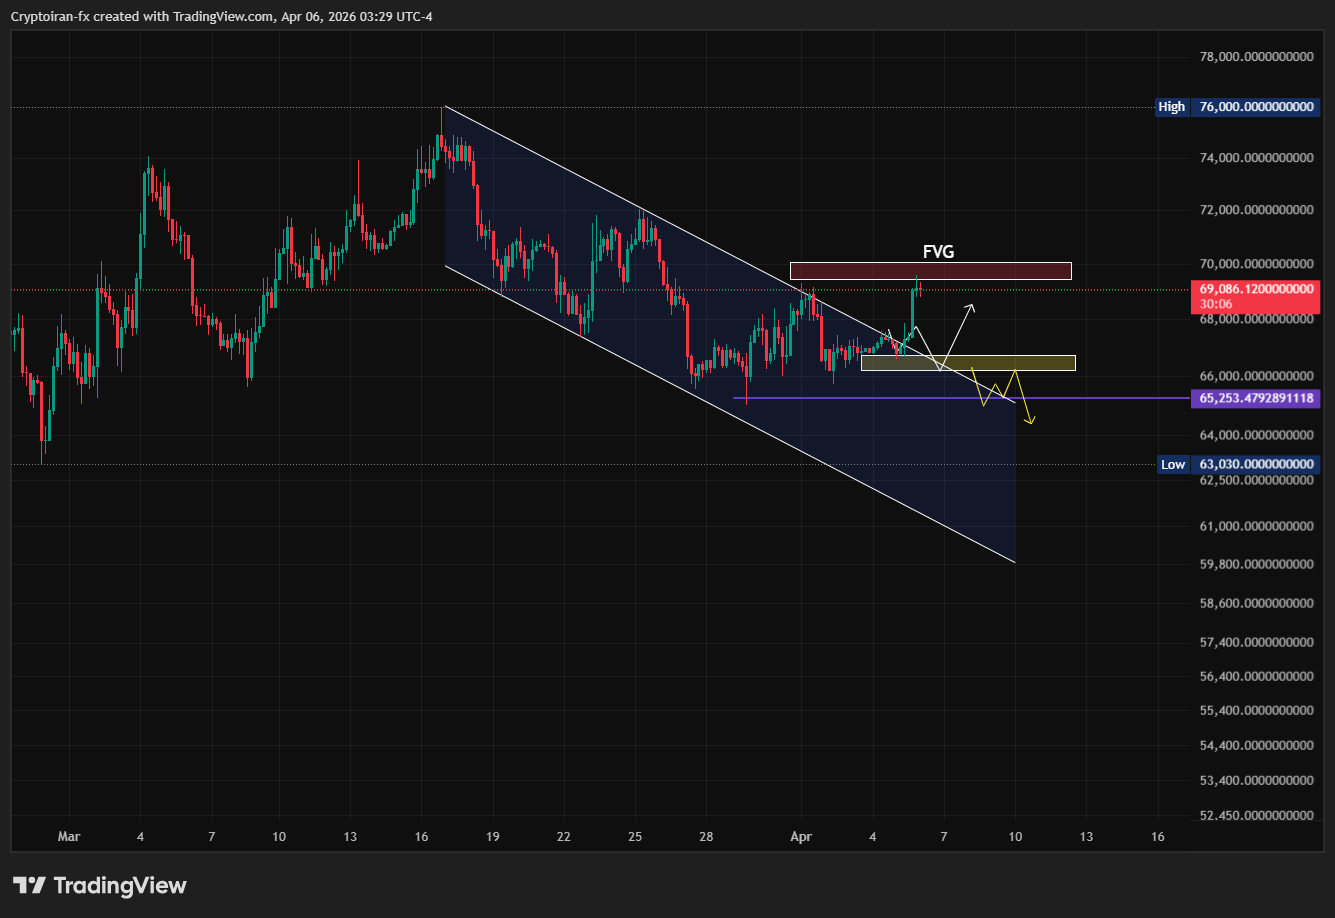Click the TradingView logo at bottom left
The height and width of the screenshot is (918, 1335).
click(x=100, y=885)
